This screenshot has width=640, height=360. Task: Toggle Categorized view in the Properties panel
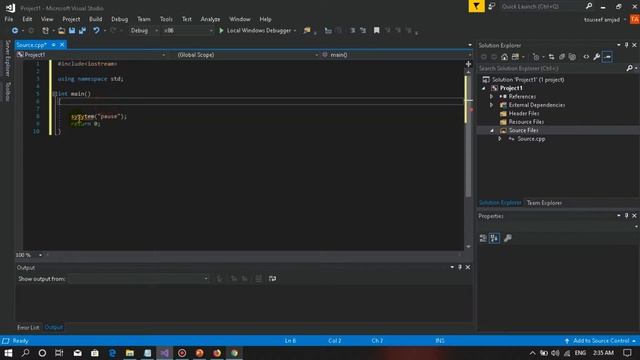point(483,238)
